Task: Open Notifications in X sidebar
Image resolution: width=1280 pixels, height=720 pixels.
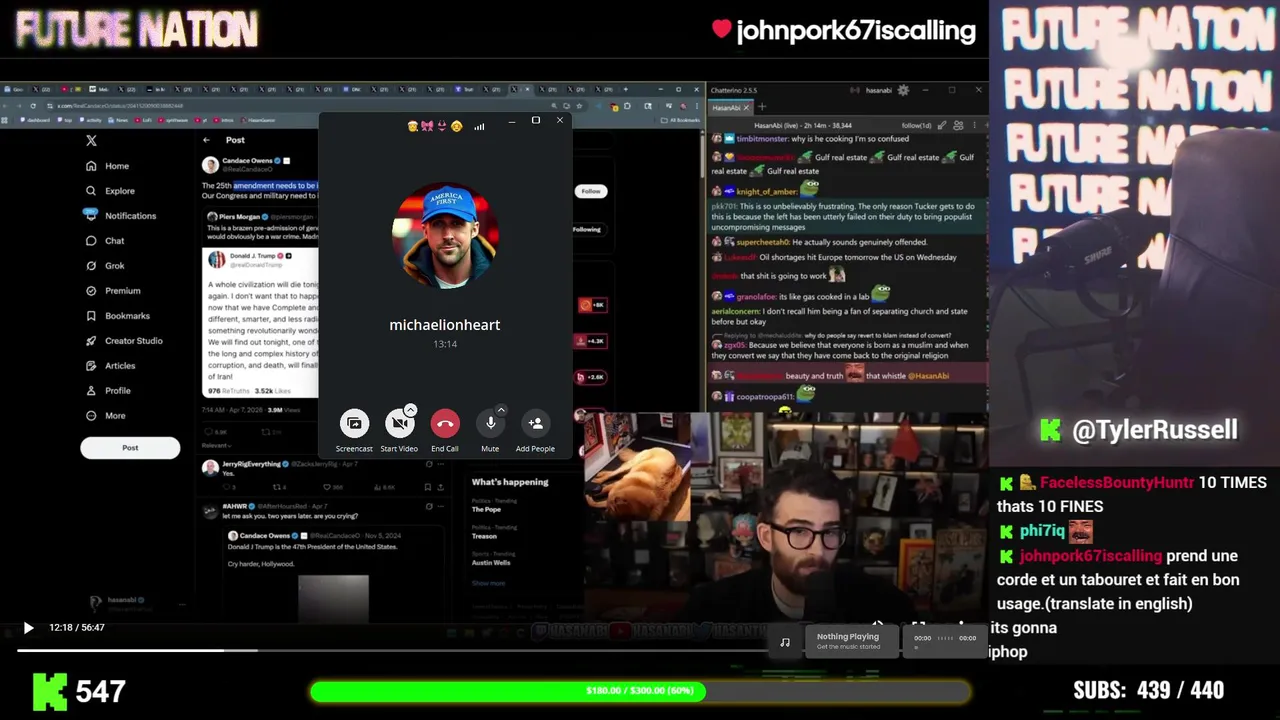Action: [120, 216]
